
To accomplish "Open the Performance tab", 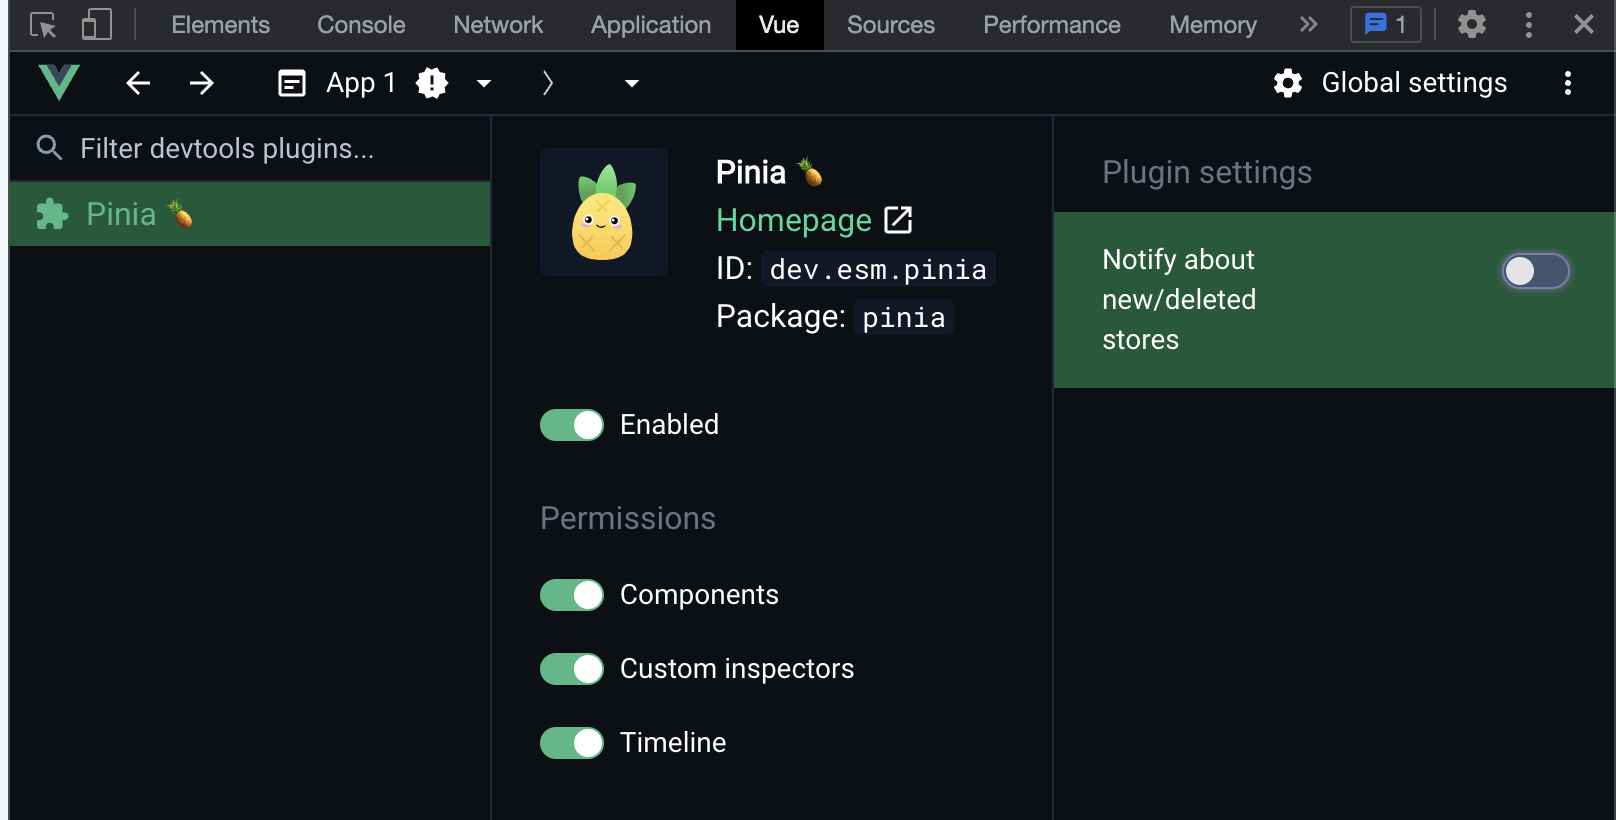I will [x=1052, y=25].
